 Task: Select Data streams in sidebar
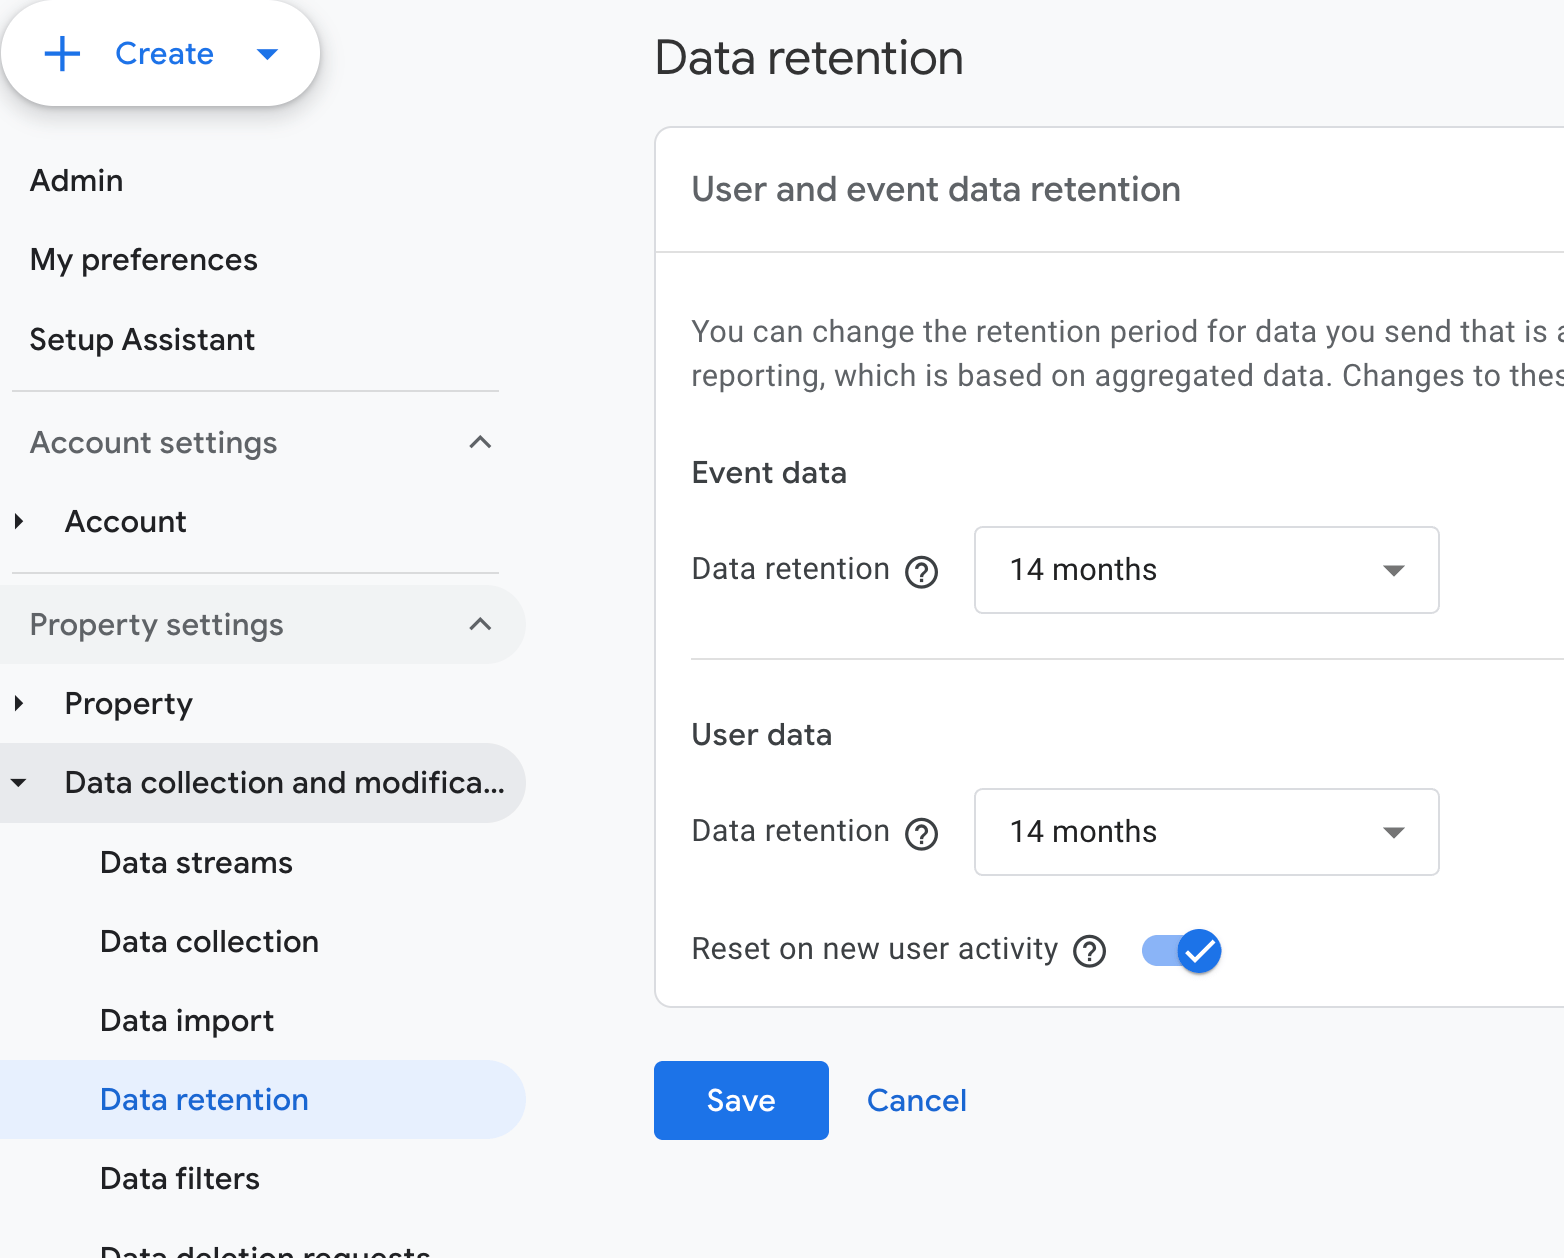[196, 862]
